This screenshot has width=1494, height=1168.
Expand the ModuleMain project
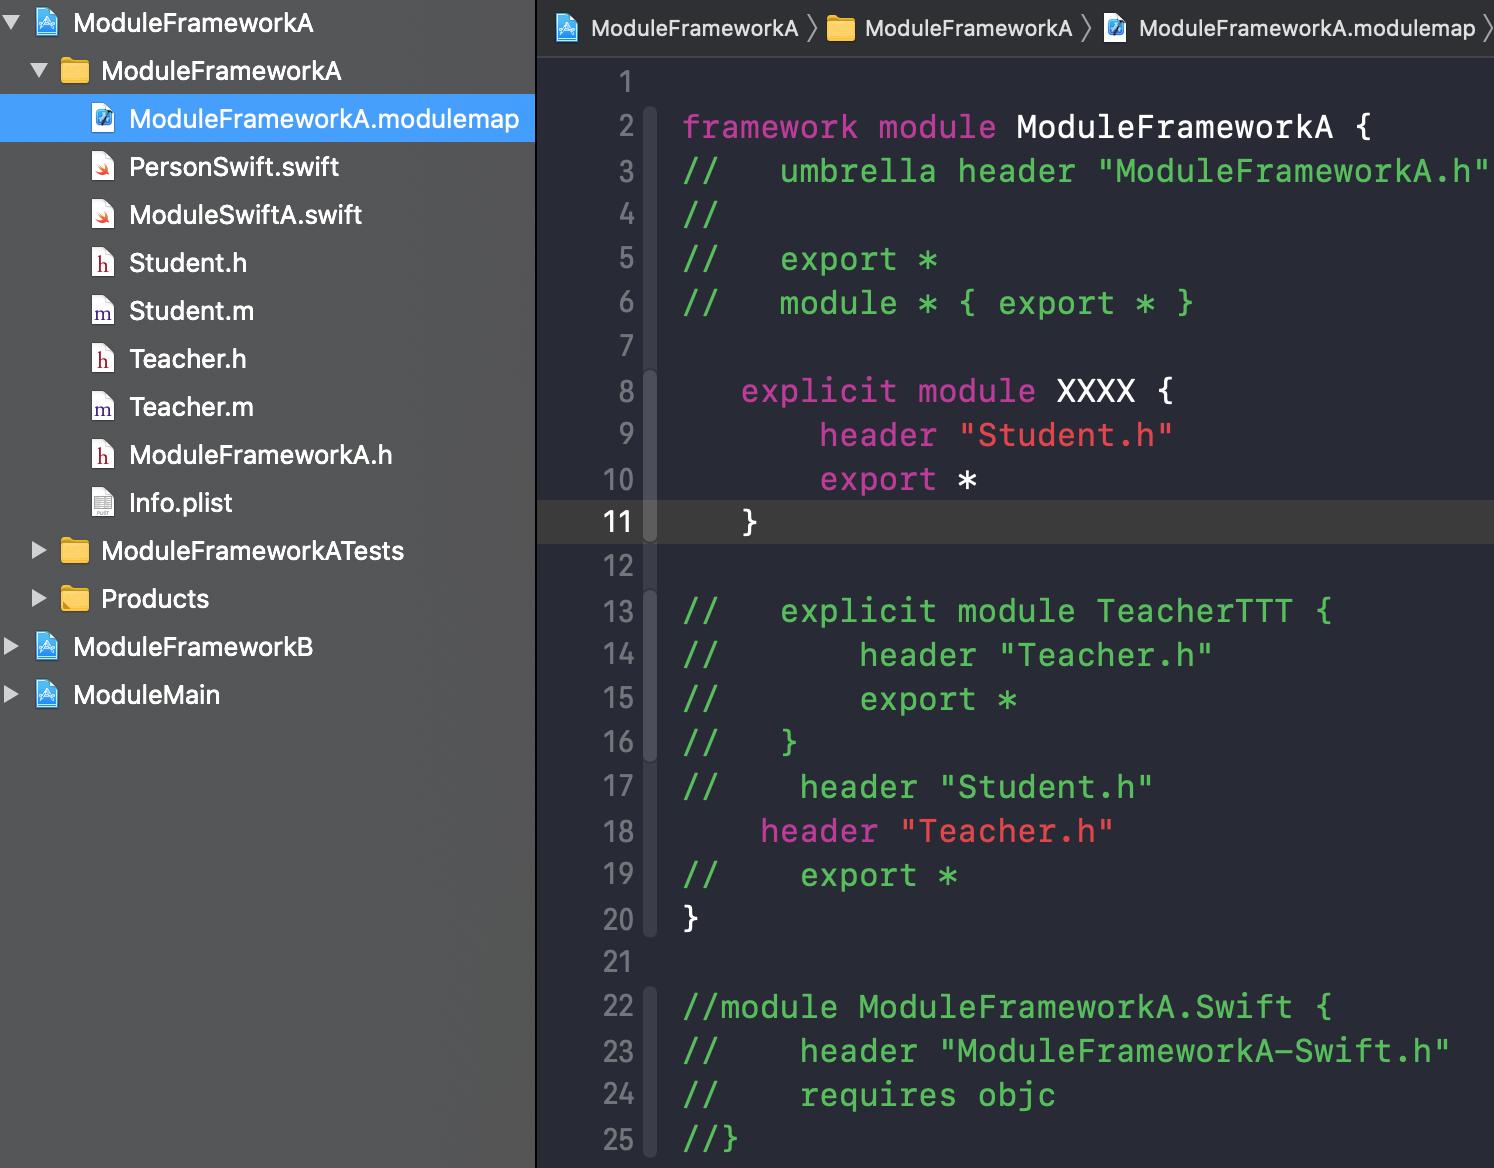[x=12, y=694]
